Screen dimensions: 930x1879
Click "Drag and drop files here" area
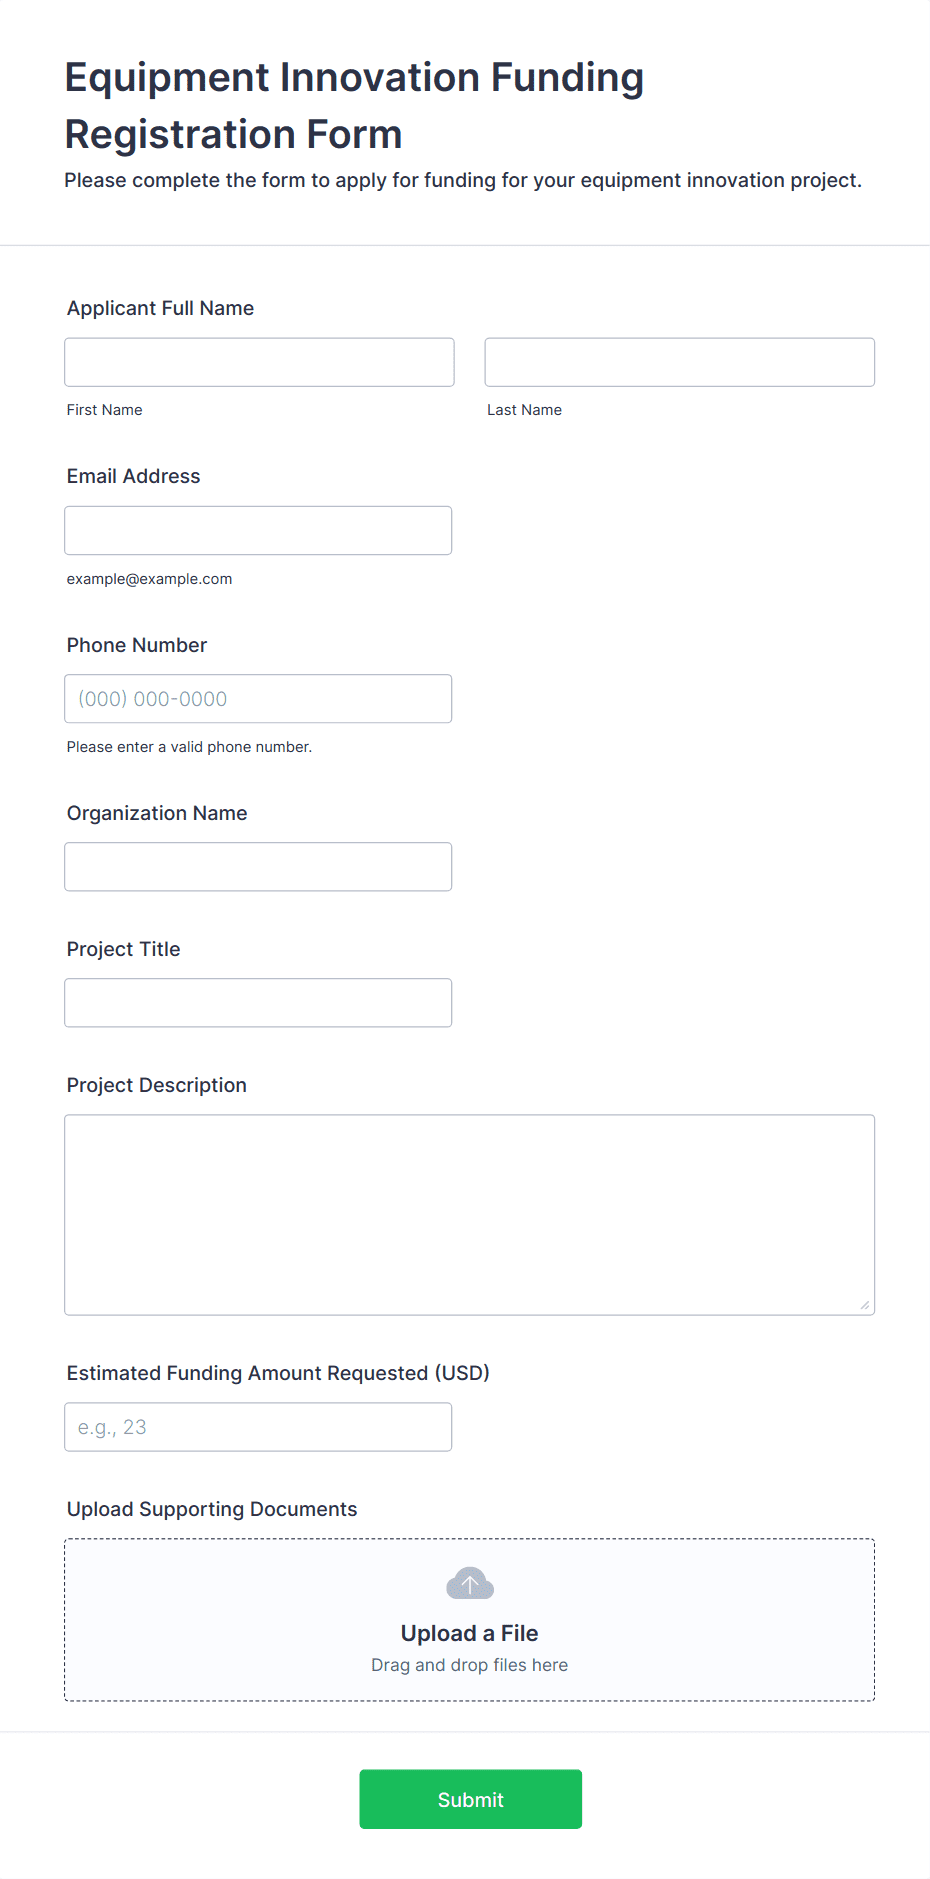click(x=469, y=1665)
